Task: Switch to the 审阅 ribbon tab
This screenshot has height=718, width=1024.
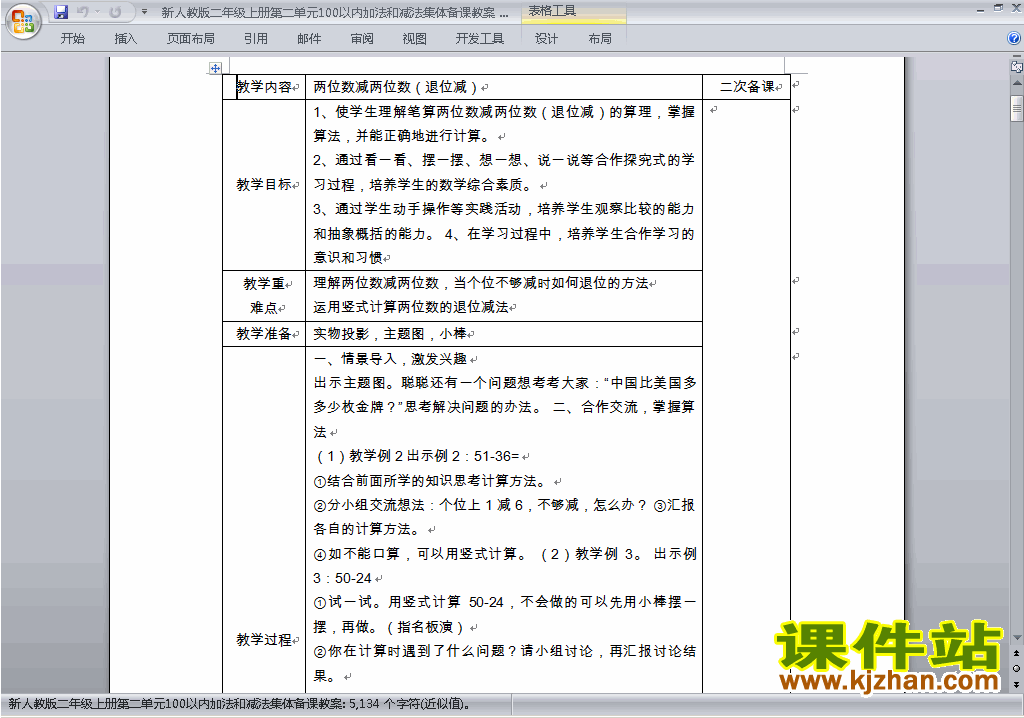Action: 362,39
